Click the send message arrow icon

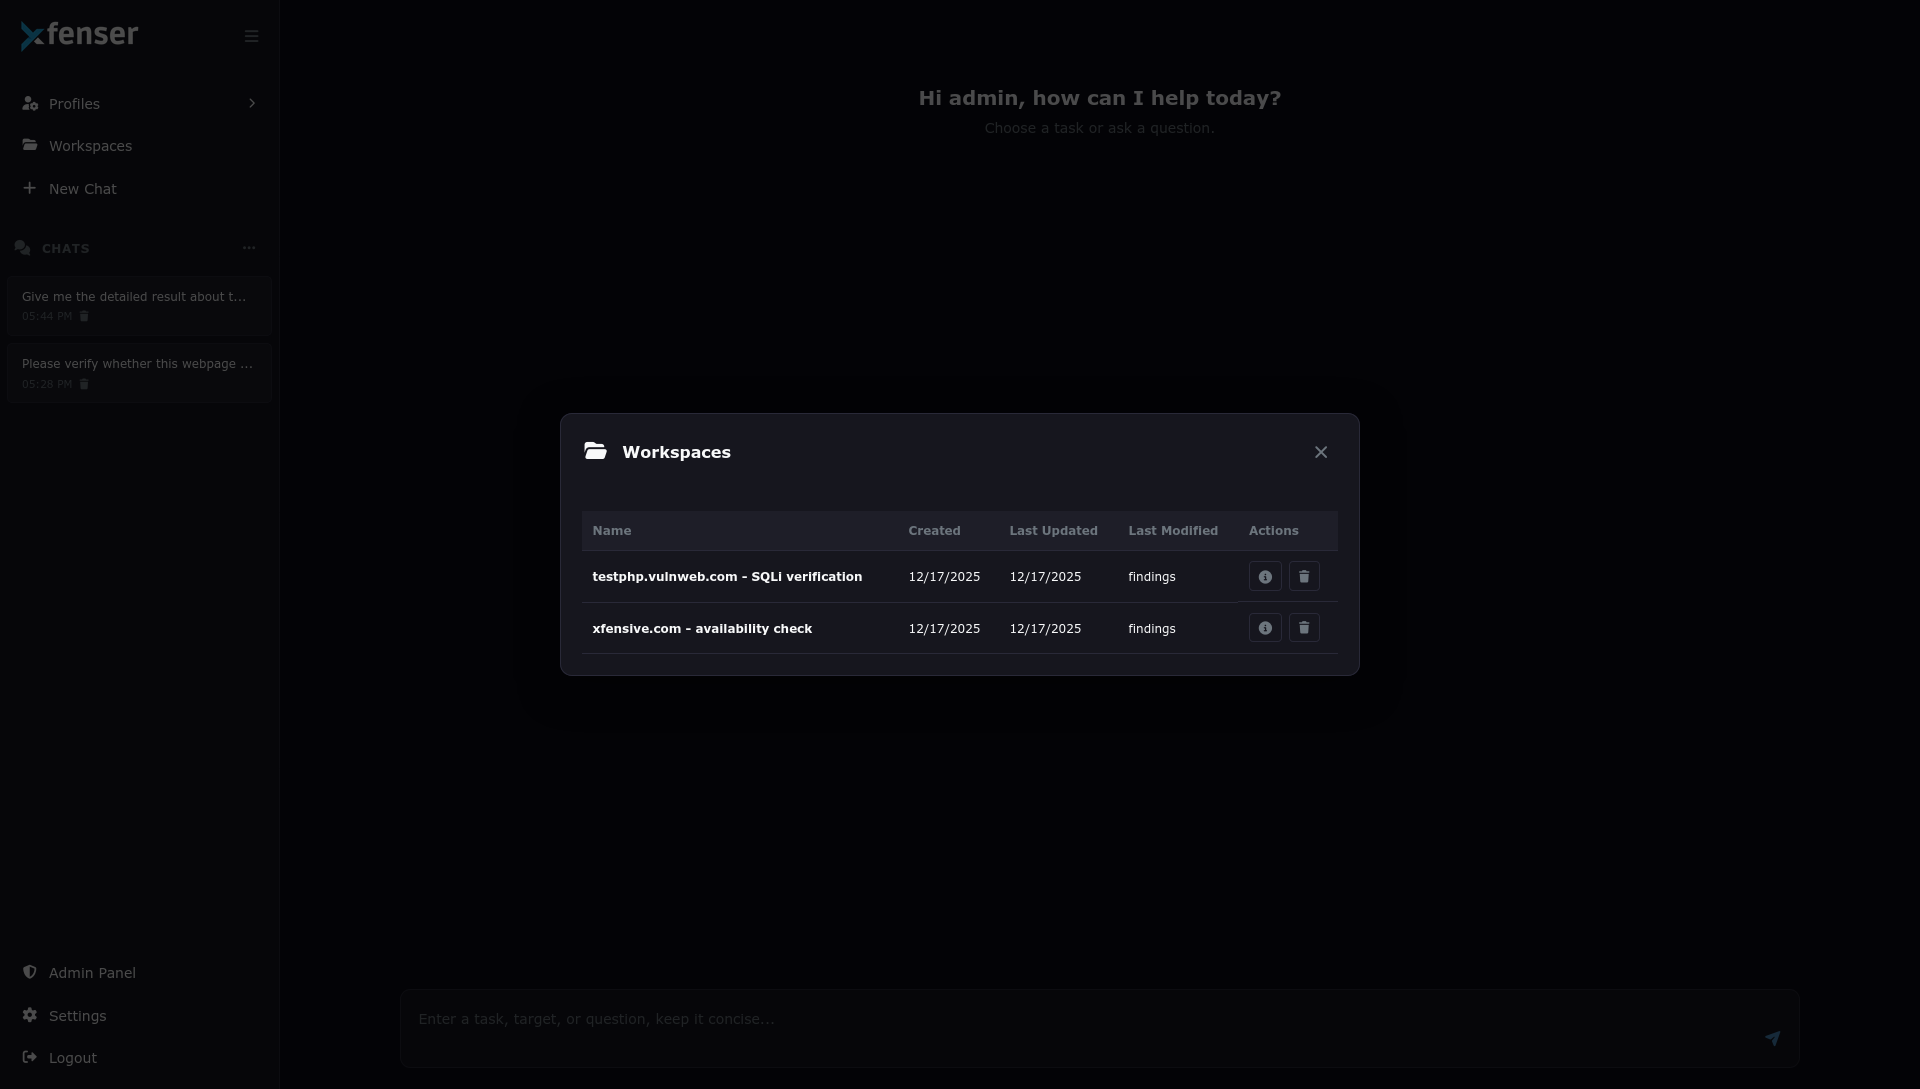1772,1039
